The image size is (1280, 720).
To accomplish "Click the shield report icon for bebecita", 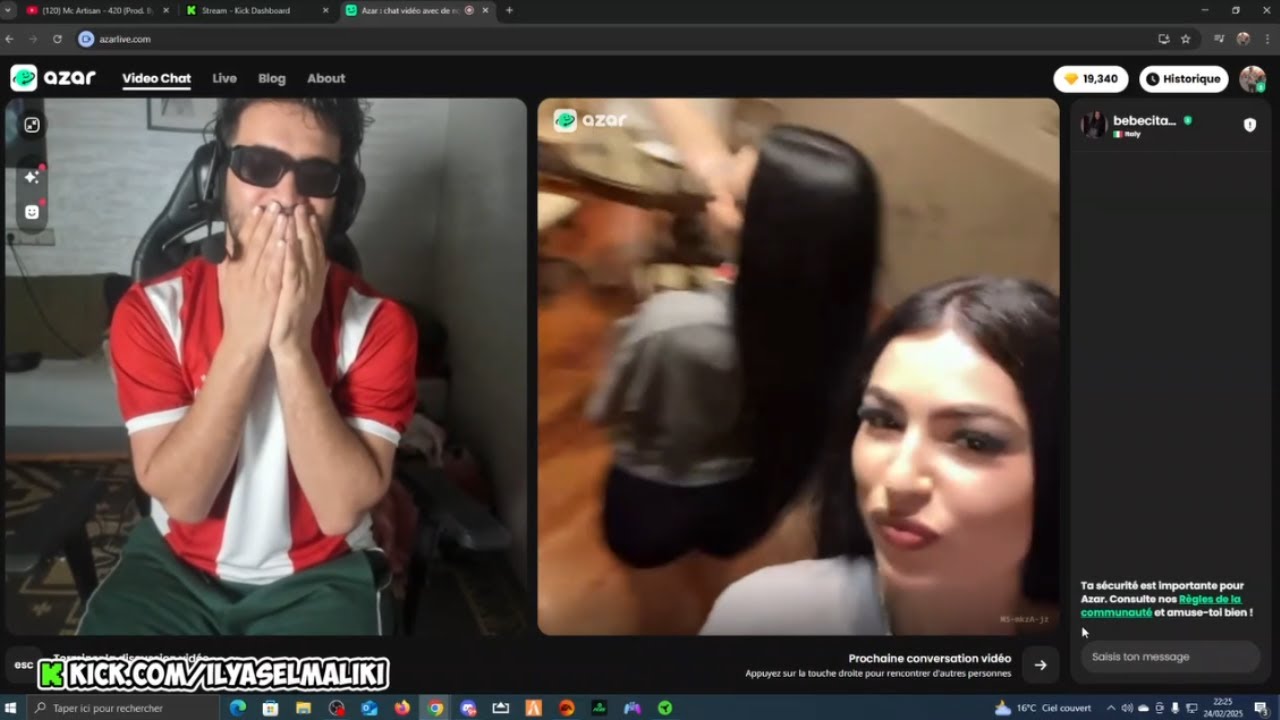I will tap(1249, 125).
